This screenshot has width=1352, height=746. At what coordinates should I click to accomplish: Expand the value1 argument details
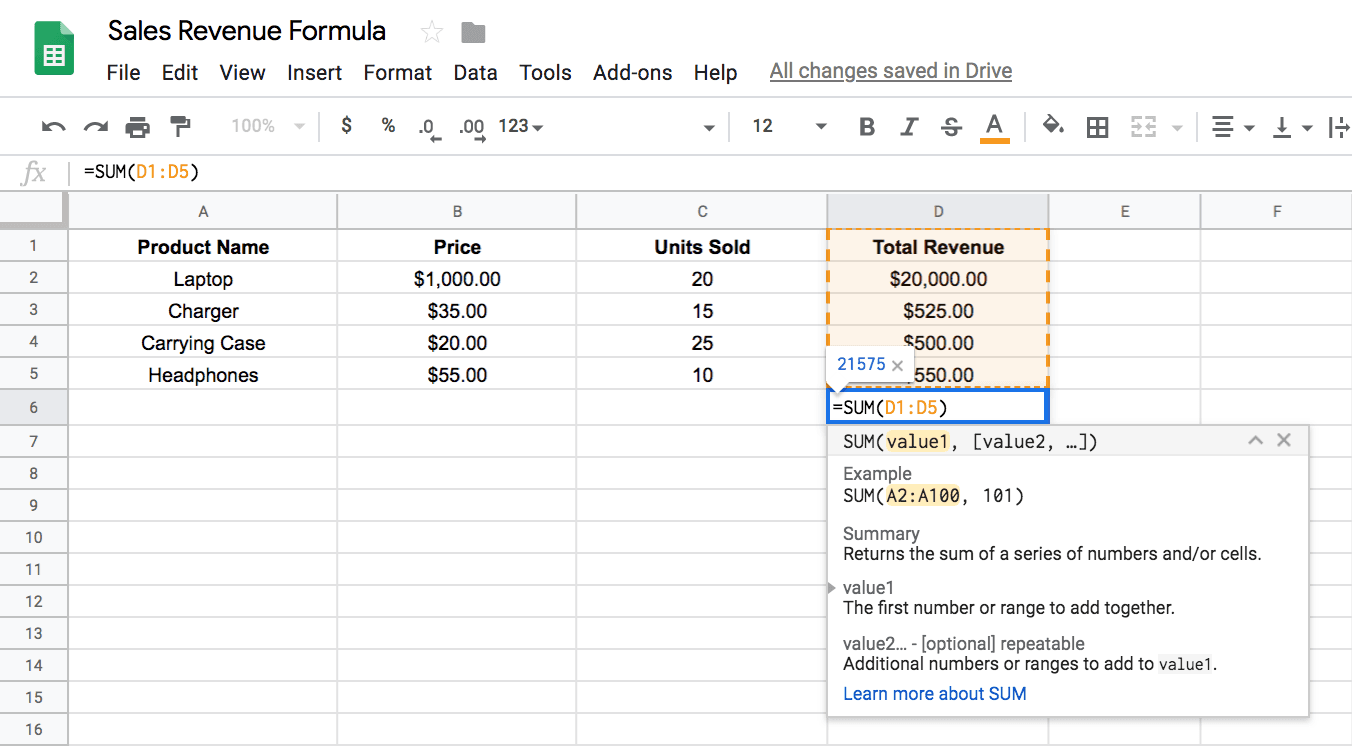click(832, 588)
